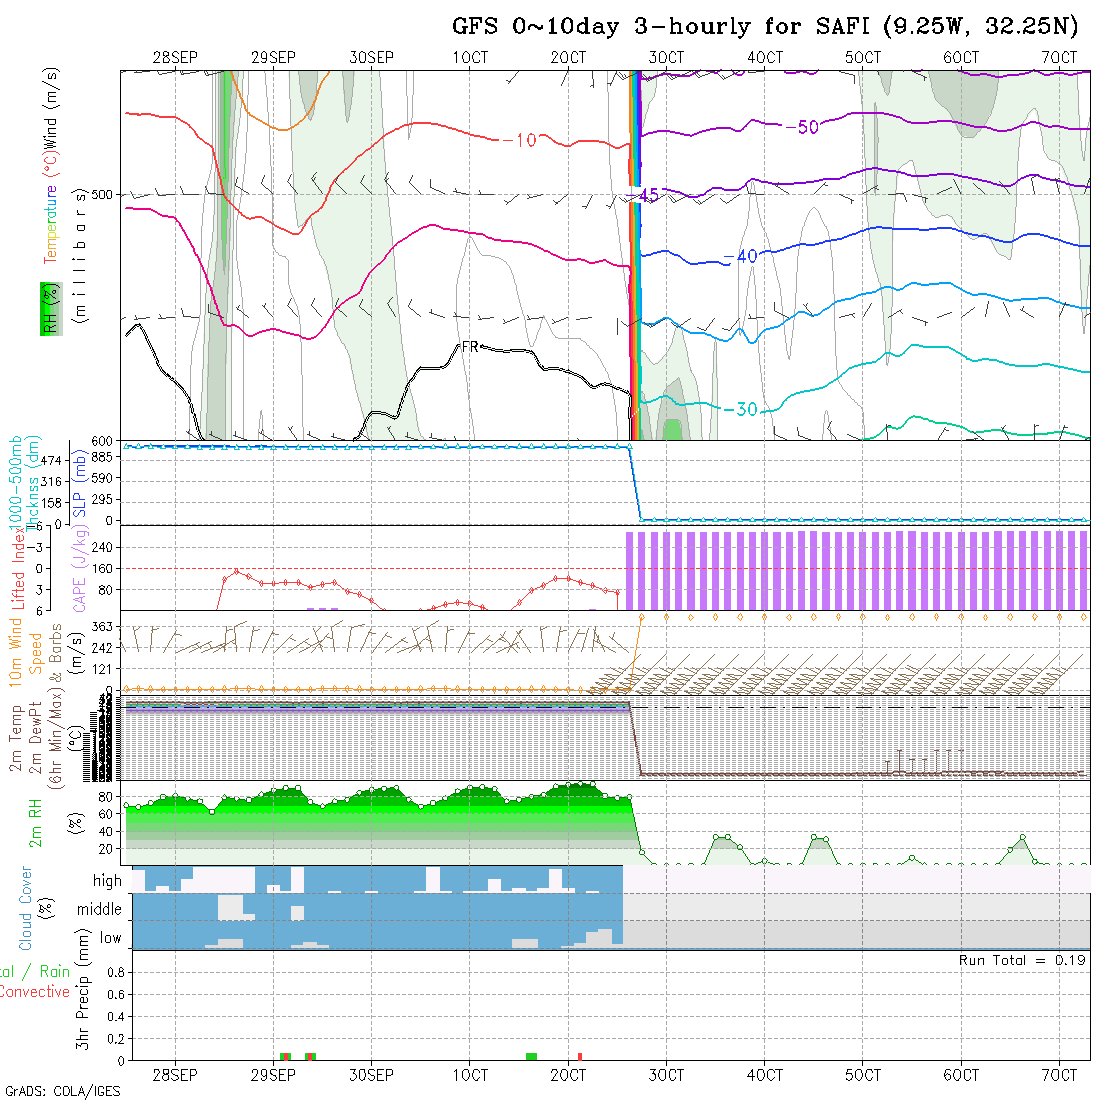Image resolution: width=1100 pixels, height=1100 pixels.
Task: Select the 28SEP marker on top axis
Action: (175, 58)
